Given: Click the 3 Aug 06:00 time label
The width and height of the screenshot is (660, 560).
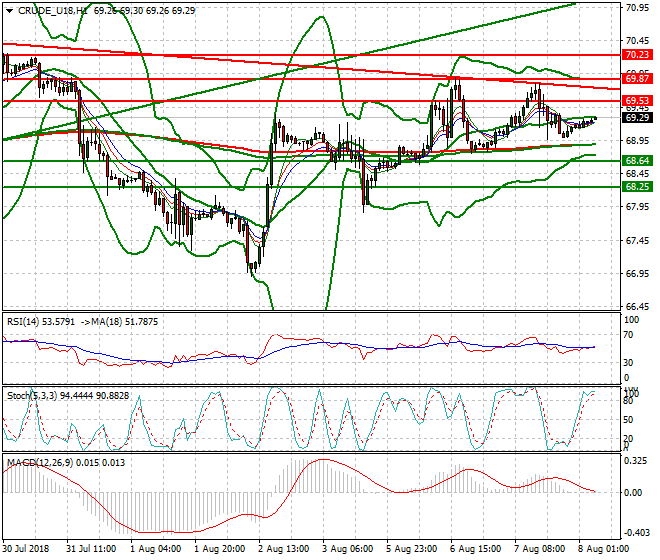Looking at the screenshot, I should click(348, 549).
